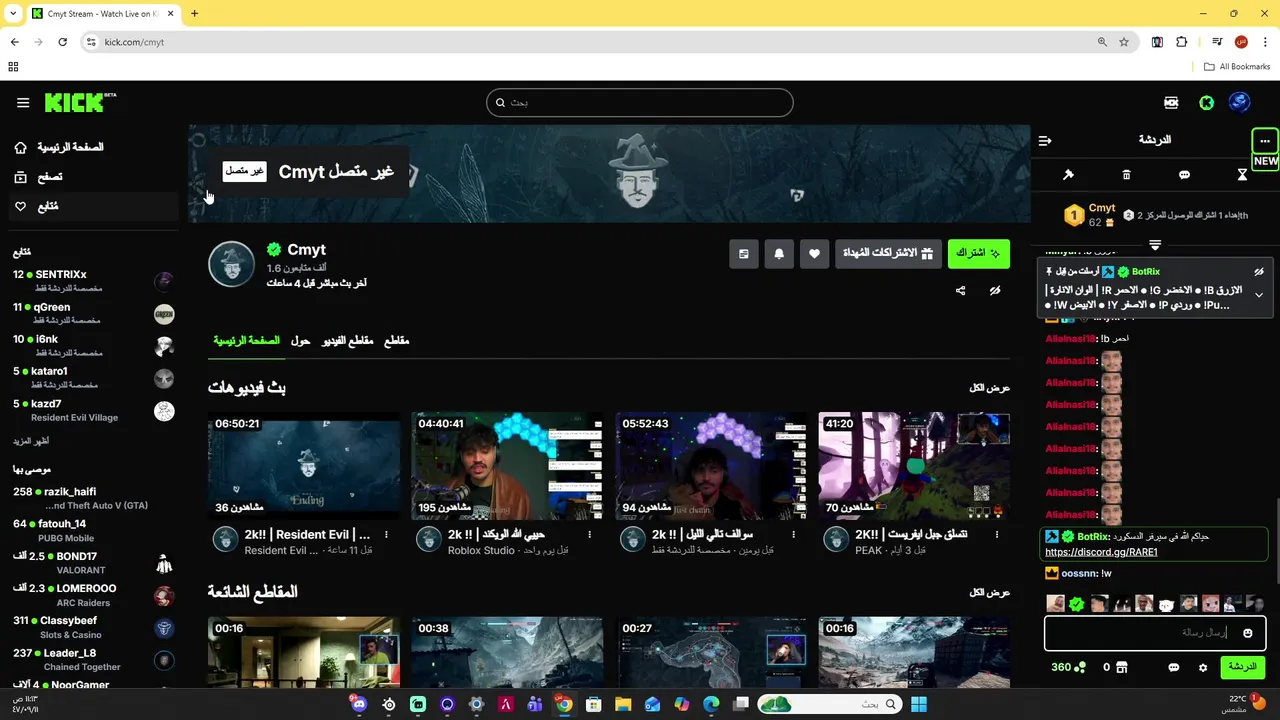Open SENTRIXx channel in sidebar
Image resolution: width=1280 pixels, height=720 pixels.
coord(94,280)
